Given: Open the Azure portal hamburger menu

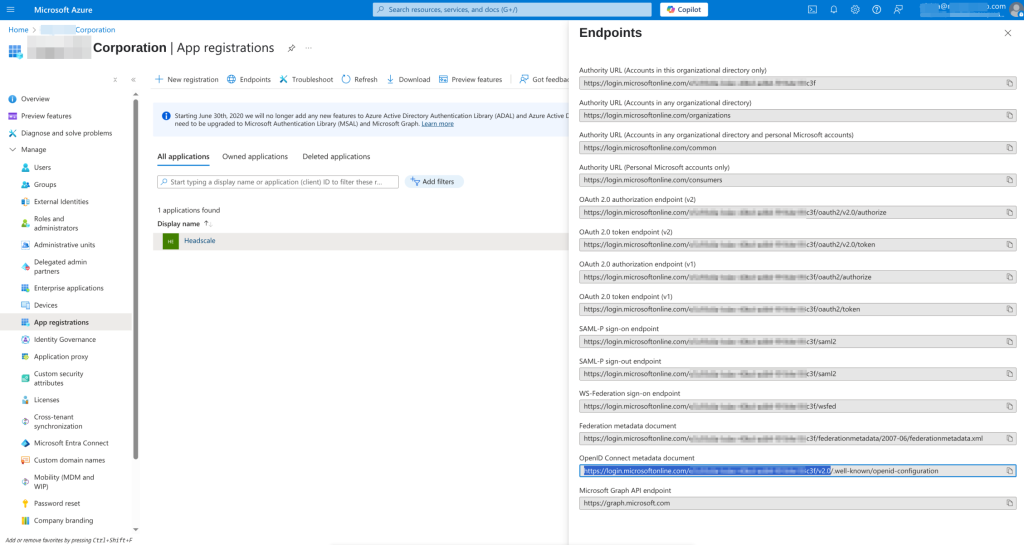Looking at the screenshot, I should click(10, 10).
